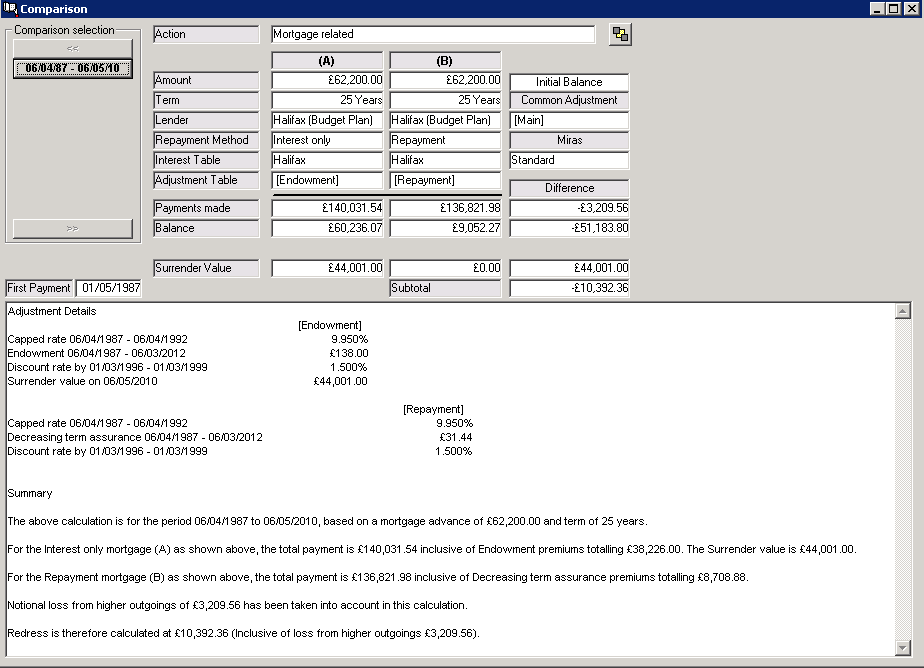
Task: Click the Common Adjustment button
Action: pos(569,100)
